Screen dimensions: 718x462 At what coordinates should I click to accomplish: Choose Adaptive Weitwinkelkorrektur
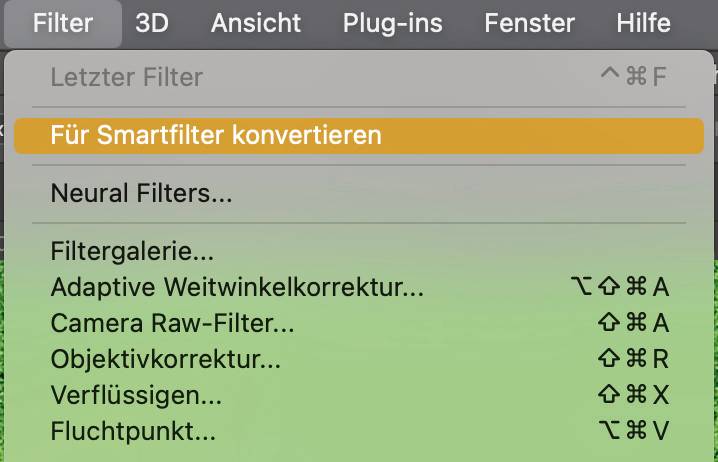359,288
